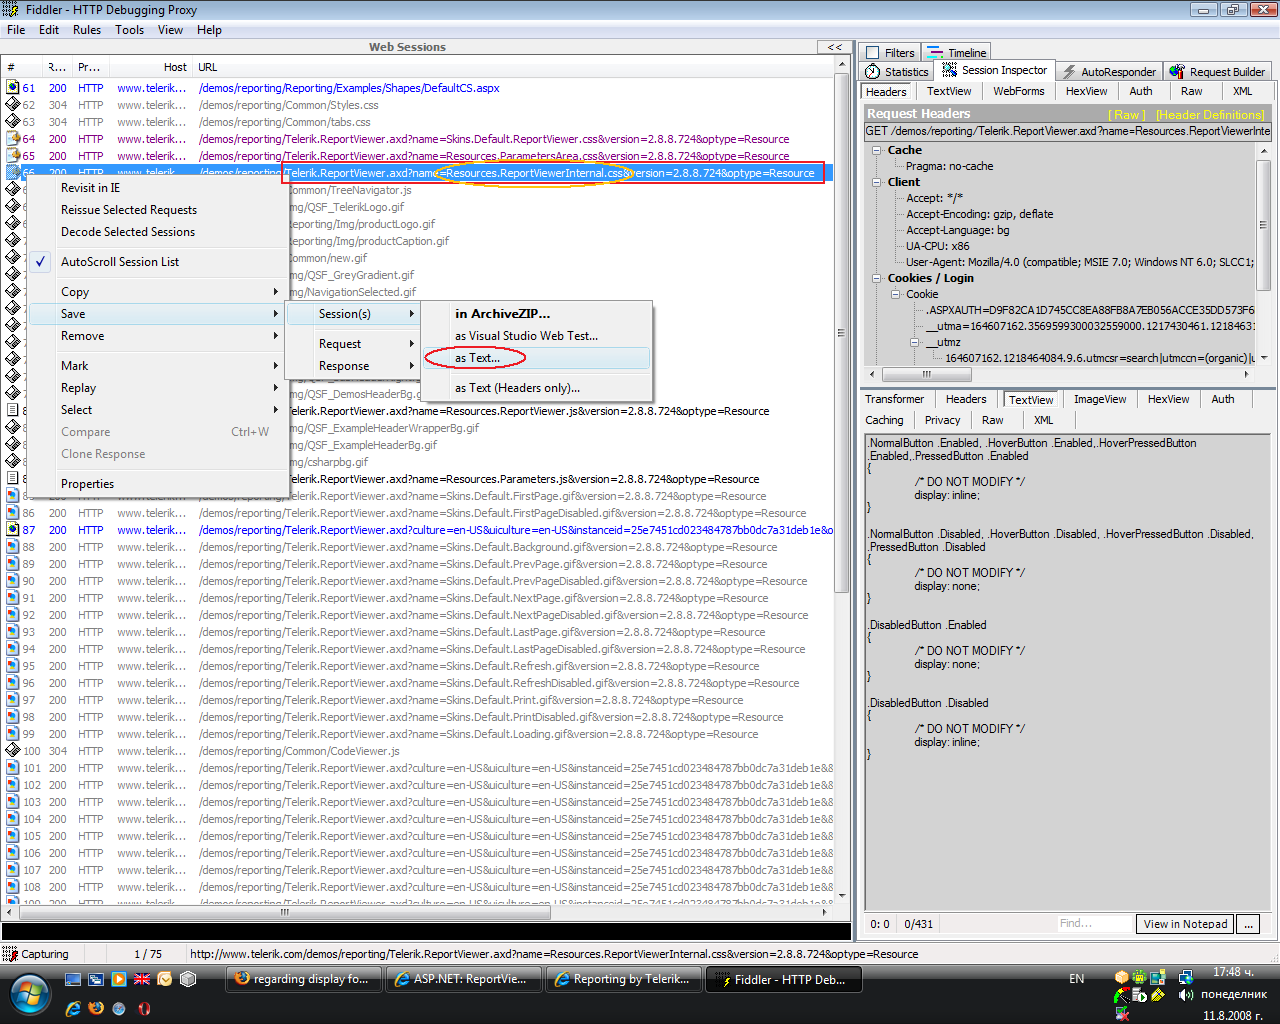Select Revisit in IE
The image size is (1280, 1024).
coord(157,188)
